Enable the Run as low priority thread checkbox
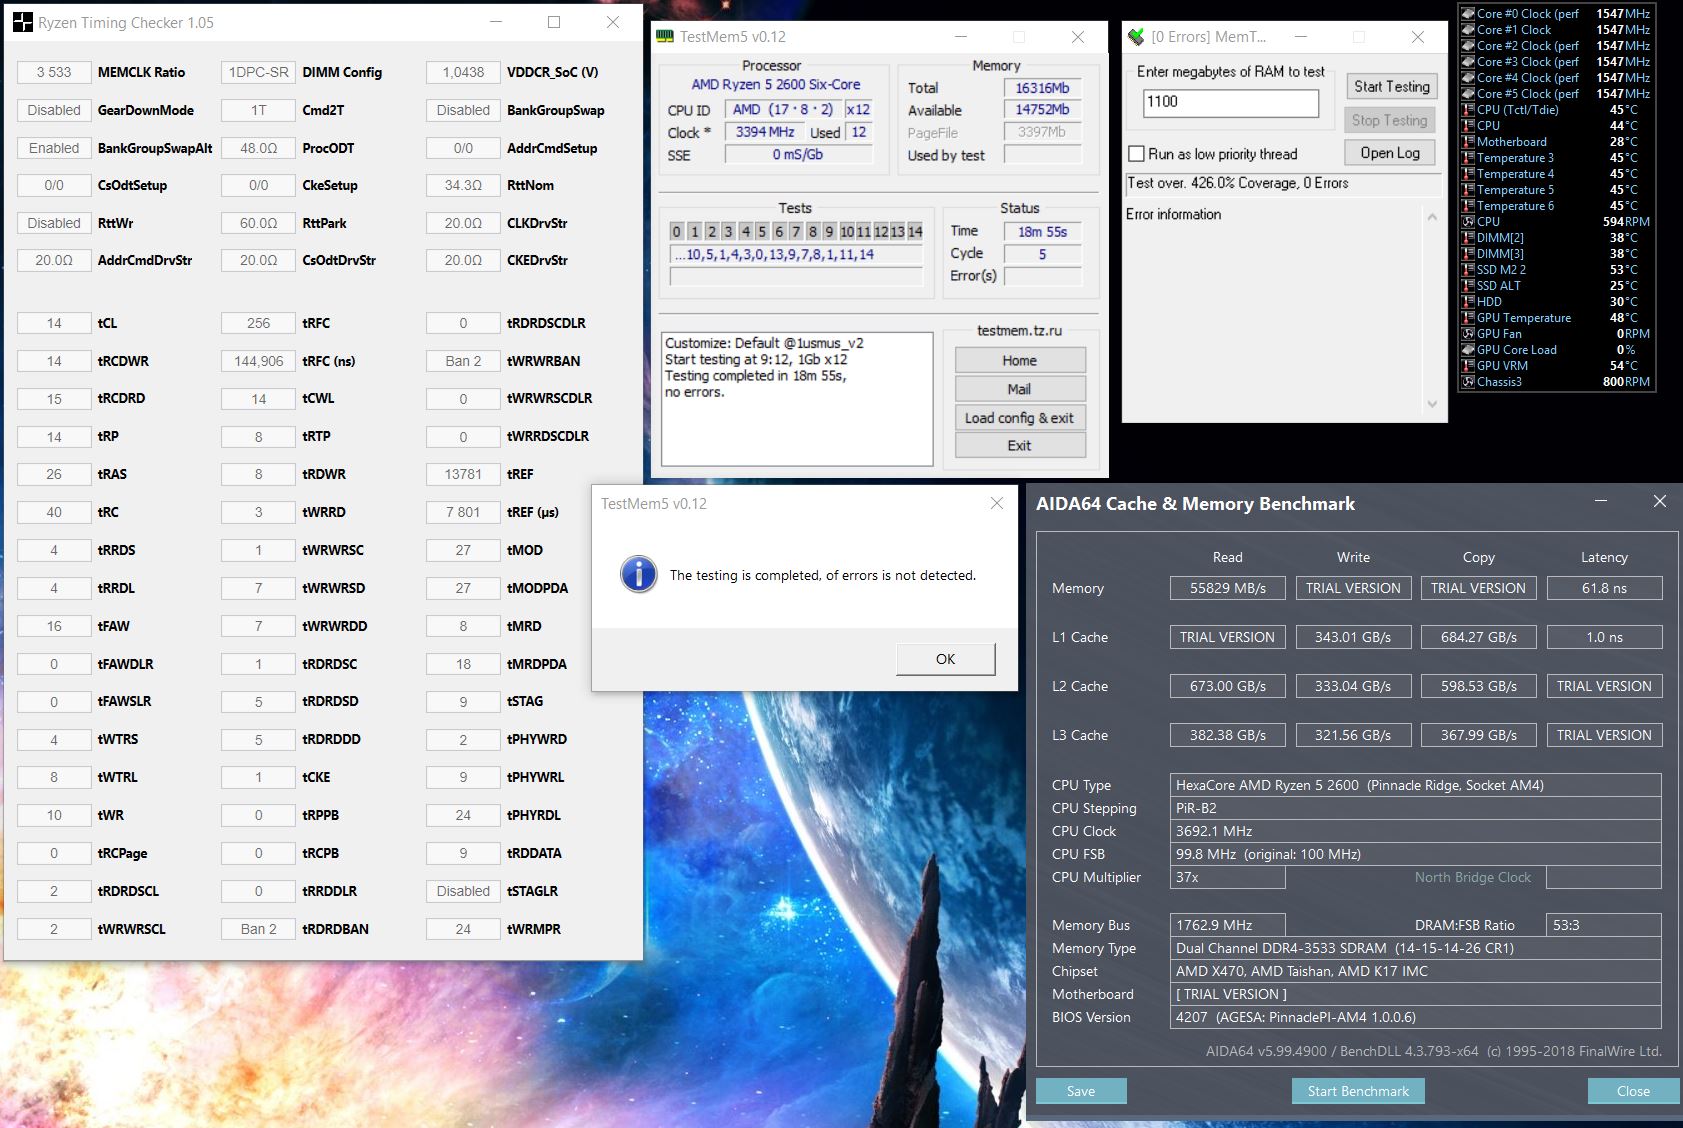 tap(1136, 154)
